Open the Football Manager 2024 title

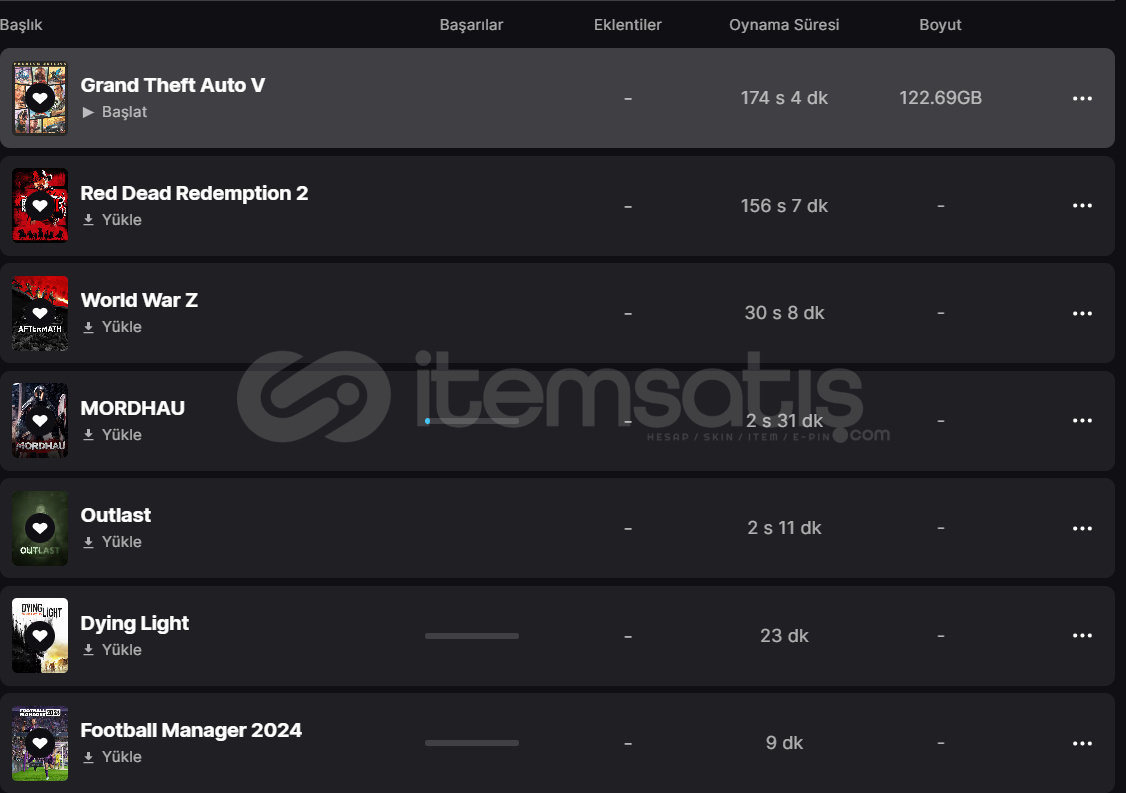point(191,730)
